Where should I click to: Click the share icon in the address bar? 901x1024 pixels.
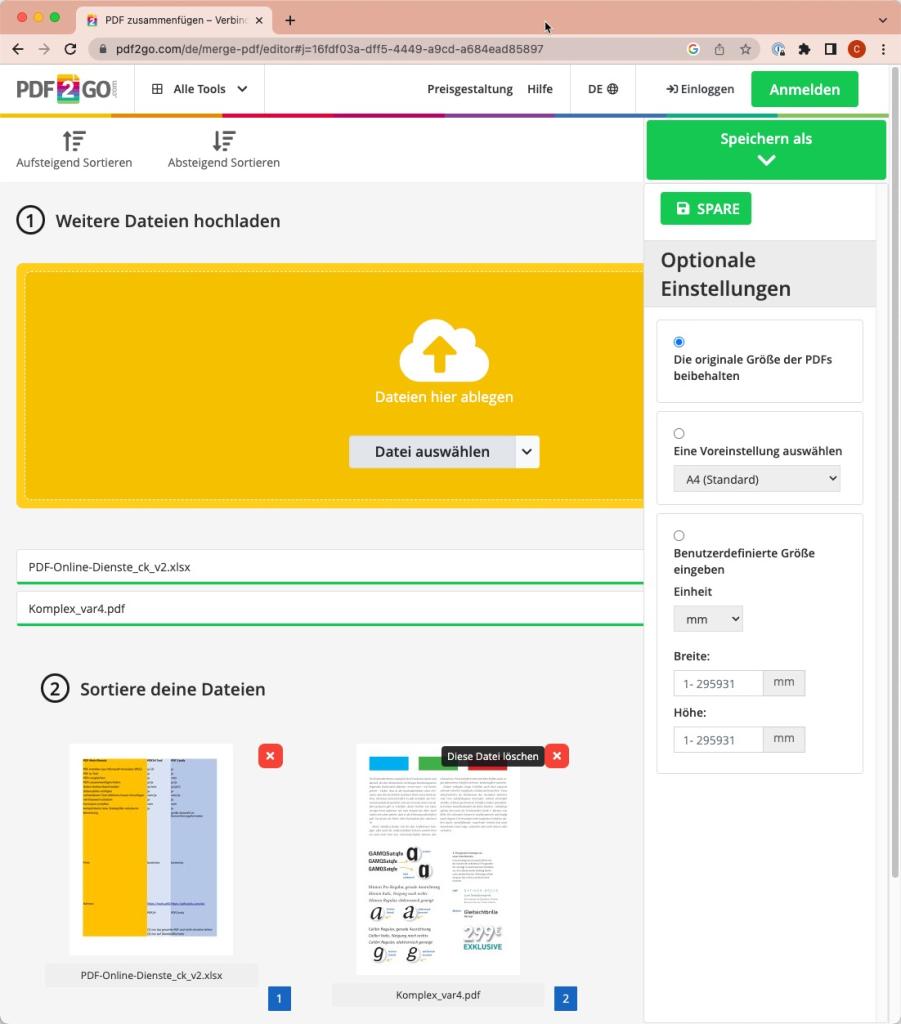coord(719,49)
